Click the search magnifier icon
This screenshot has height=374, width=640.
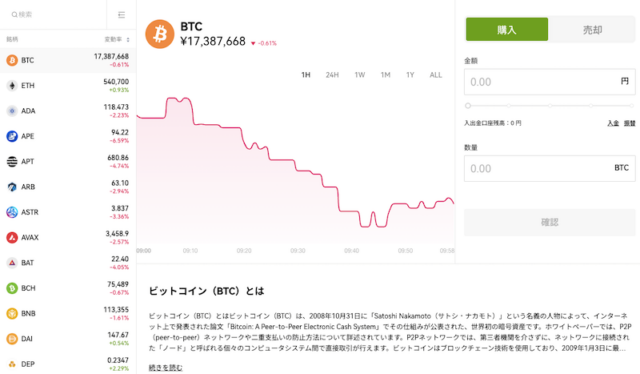point(14,15)
